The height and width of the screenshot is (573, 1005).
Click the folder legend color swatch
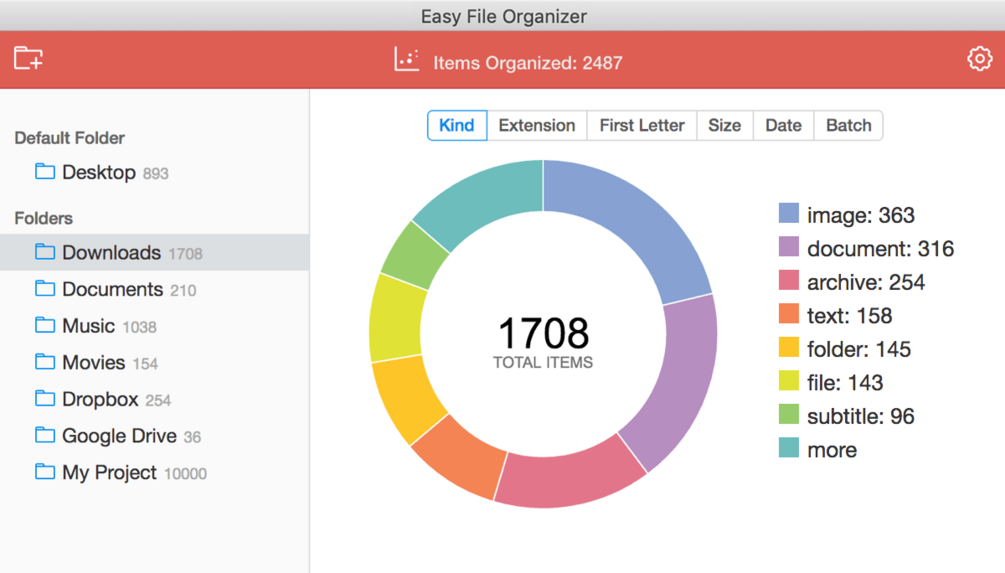[x=788, y=347]
